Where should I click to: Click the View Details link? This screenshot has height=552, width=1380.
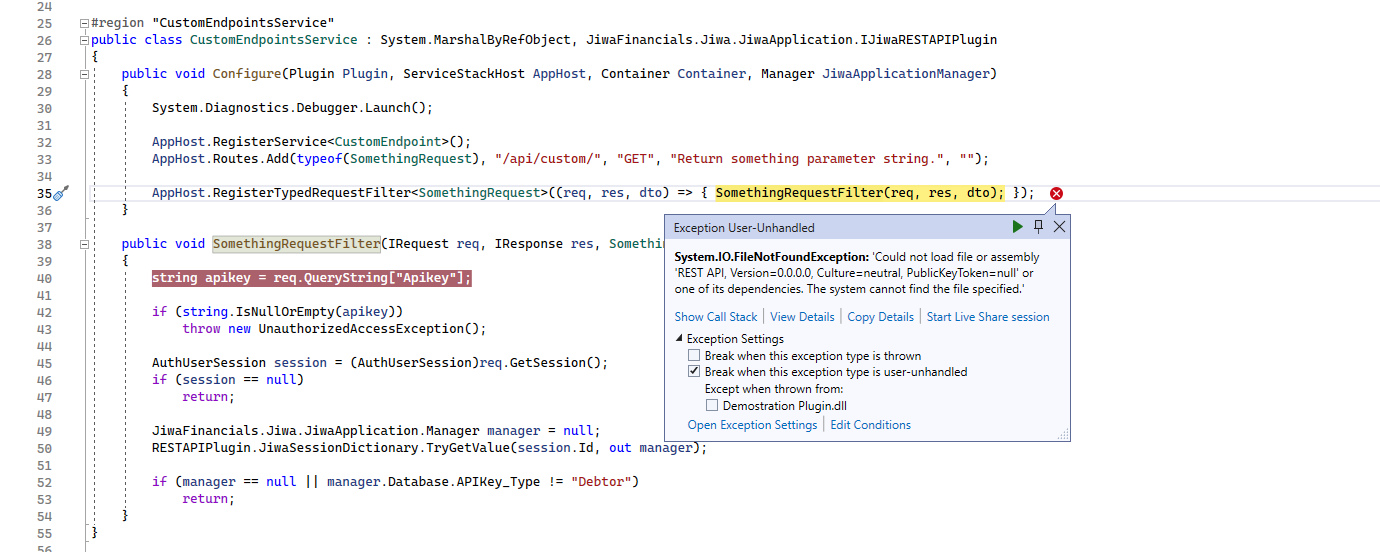click(x=802, y=317)
